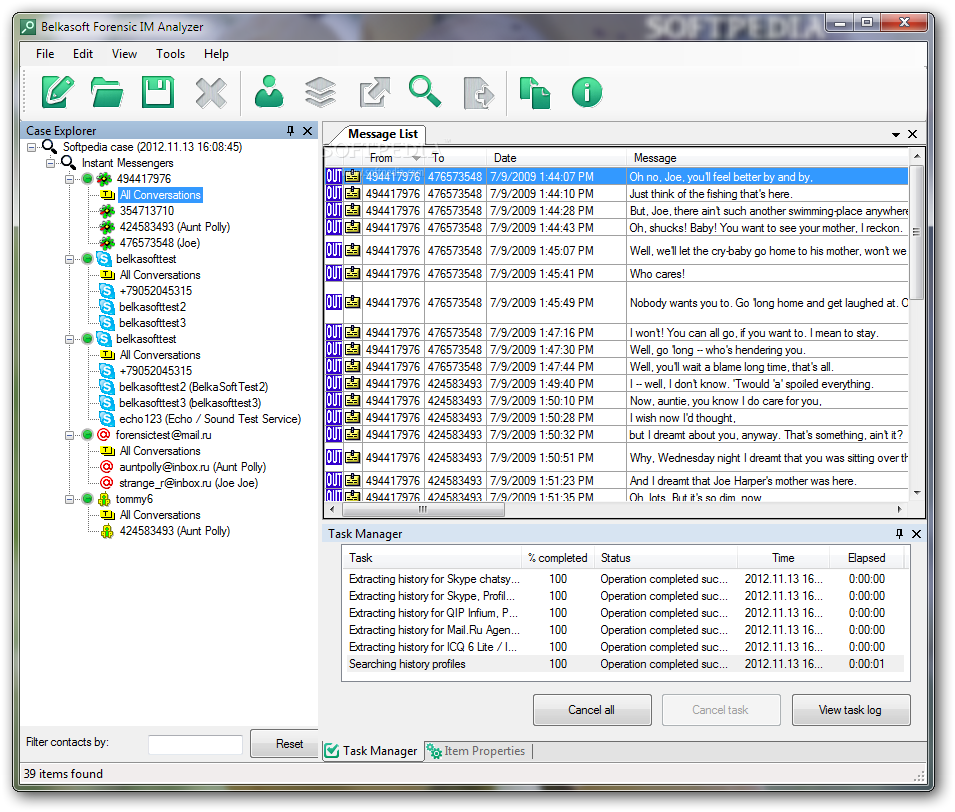Click the message list horizontal scrollbar thumb
955x812 pixels.
(423, 509)
